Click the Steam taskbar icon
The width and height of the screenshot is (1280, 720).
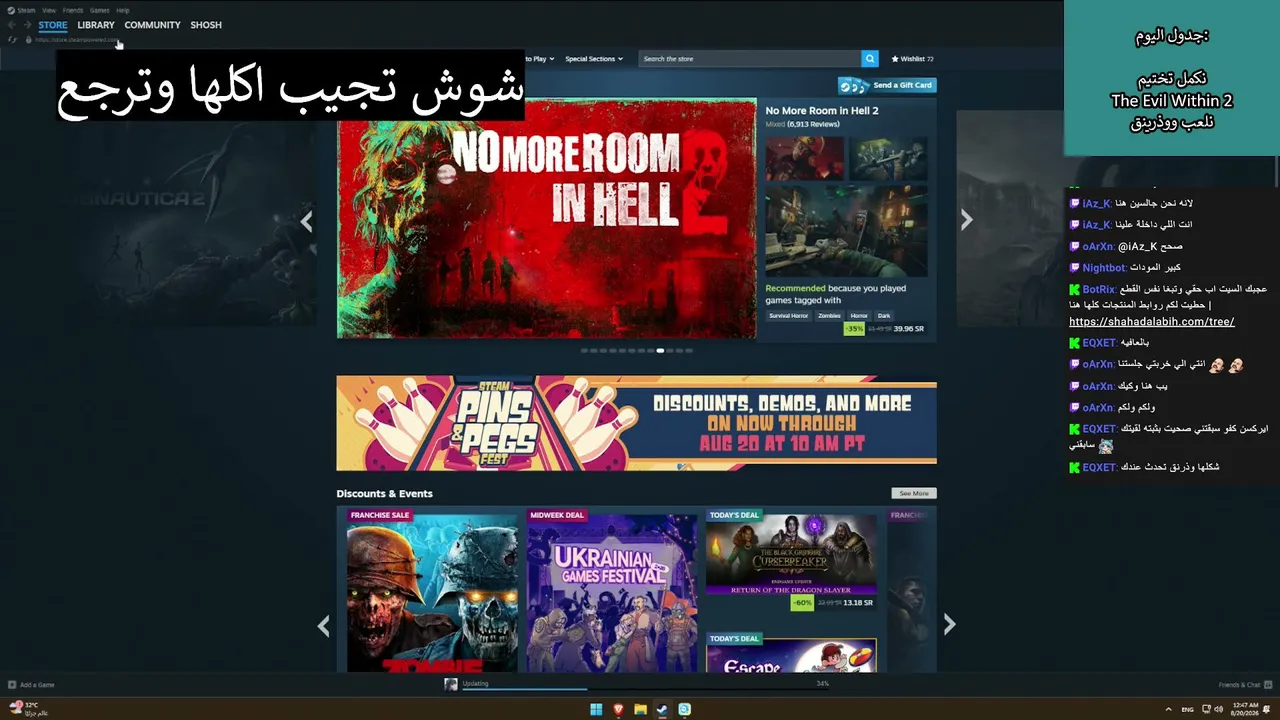662,709
